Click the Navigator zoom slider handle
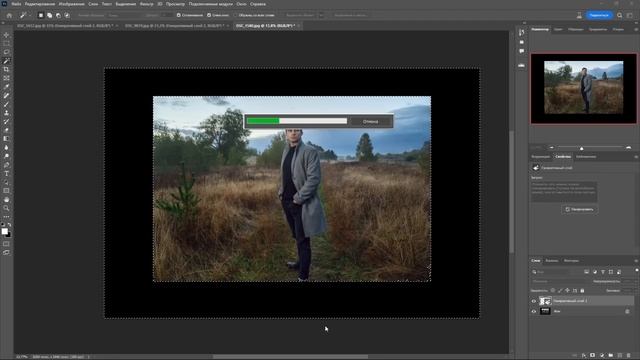The width and height of the screenshot is (640, 360). coord(582,148)
